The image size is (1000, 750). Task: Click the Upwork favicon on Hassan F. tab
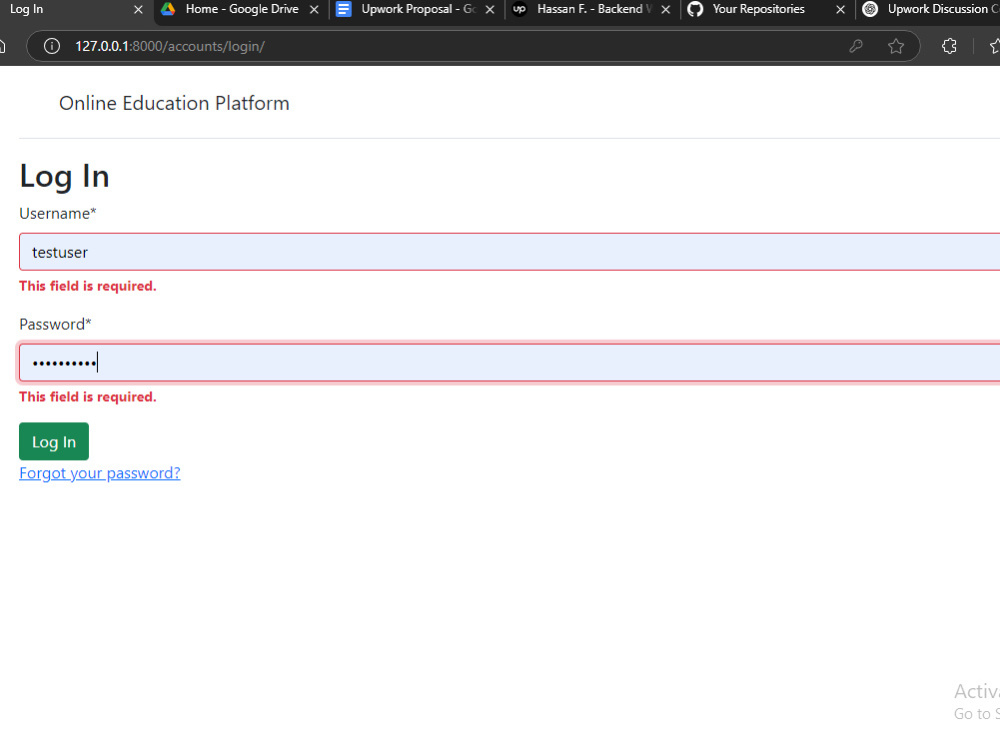pos(520,9)
